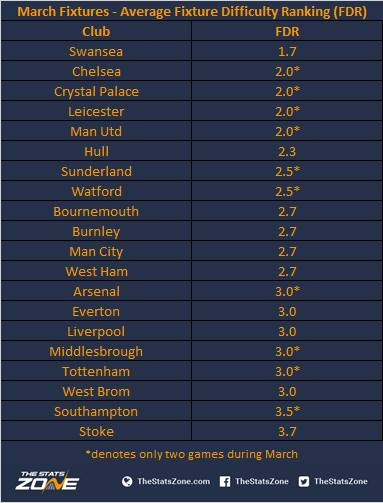This screenshot has height=503, width=383.
Task: Open TheStatsZone.com website link
Action: point(174,481)
